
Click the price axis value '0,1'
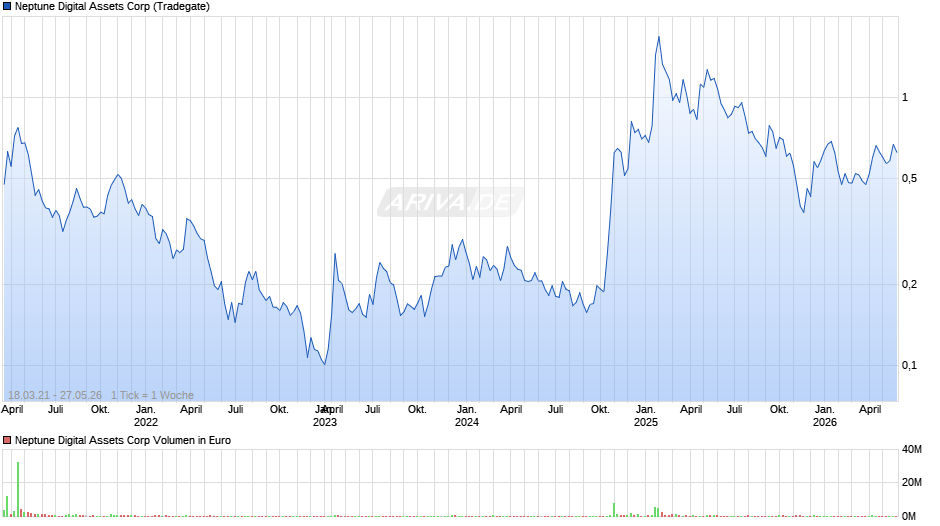coord(909,365)
